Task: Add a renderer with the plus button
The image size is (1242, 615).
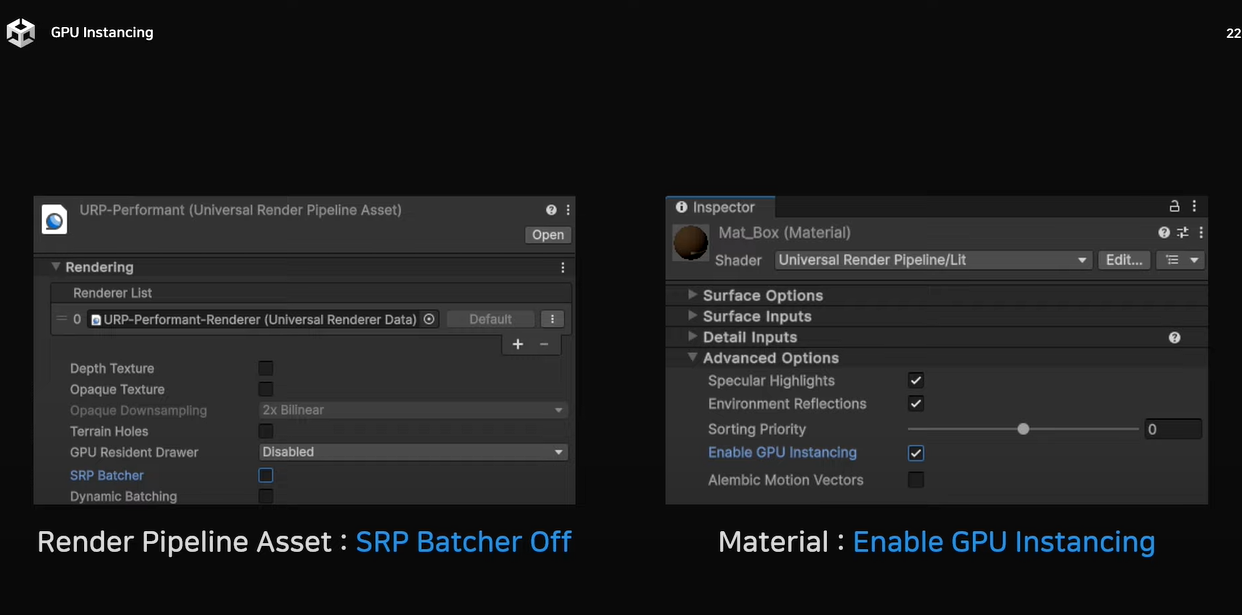Action: point(518,344)
